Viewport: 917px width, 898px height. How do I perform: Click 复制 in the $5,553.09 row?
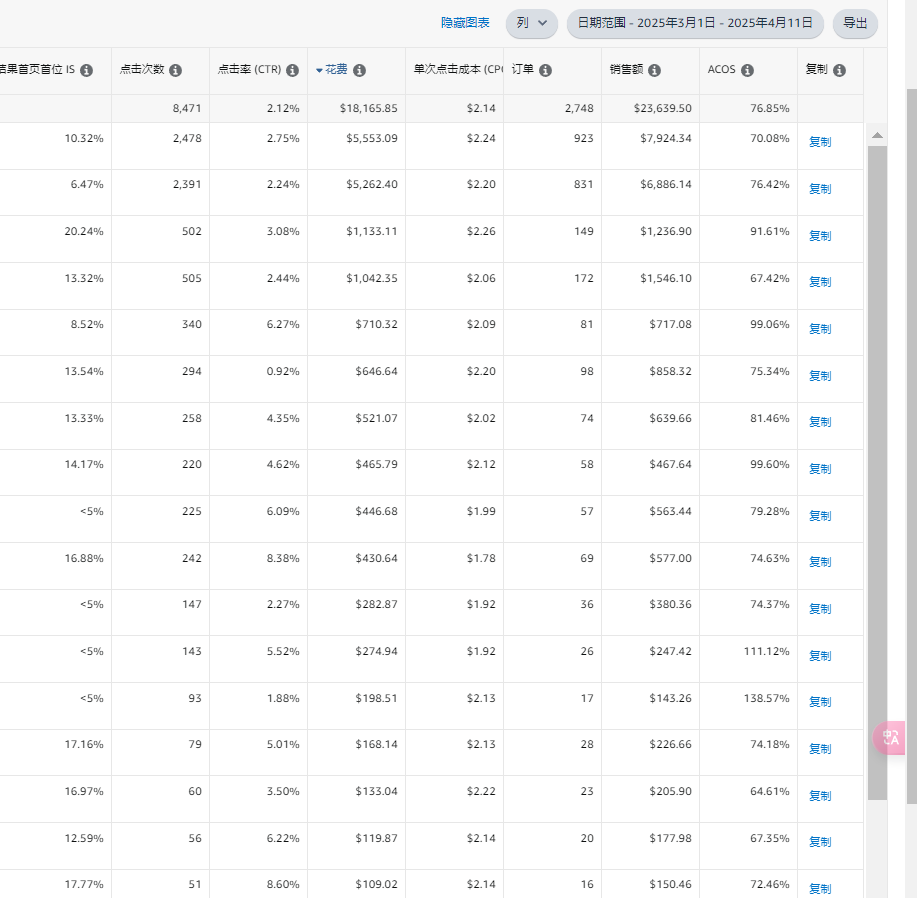[820, 142]
